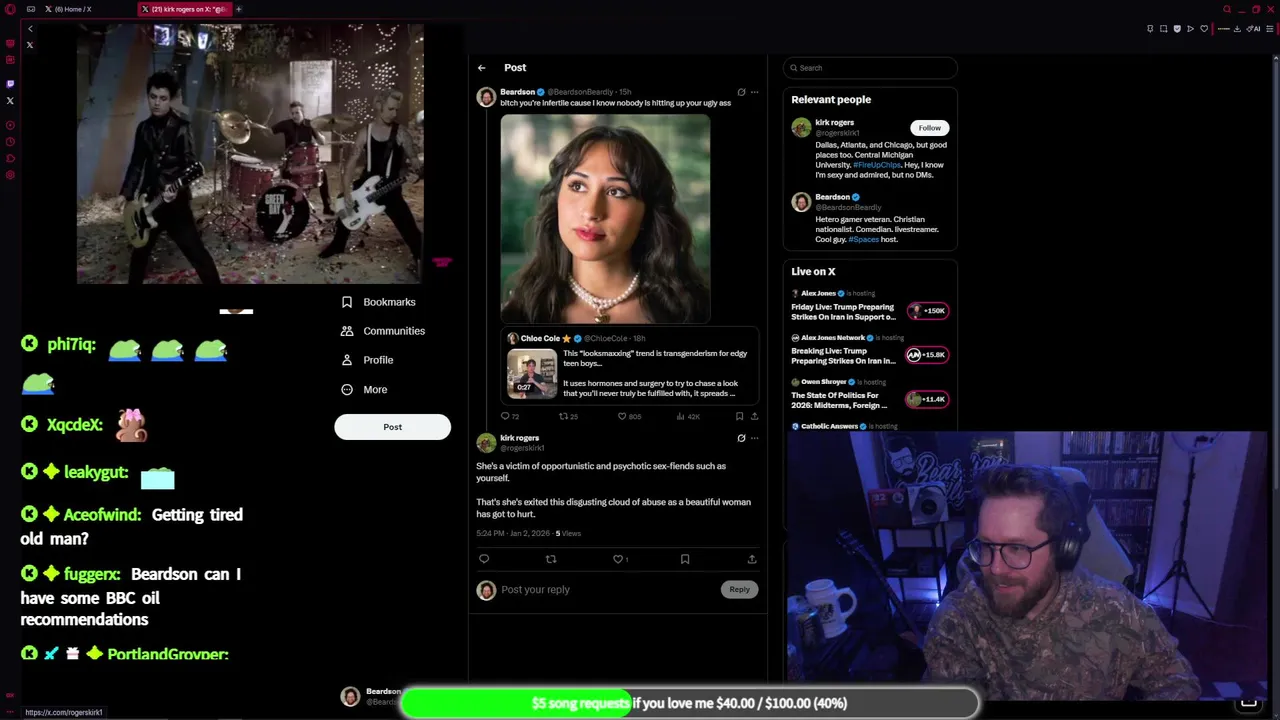This screenshot has height=720, width=1280.
Task: Click browser player arrow icon
Action: 1190,29
